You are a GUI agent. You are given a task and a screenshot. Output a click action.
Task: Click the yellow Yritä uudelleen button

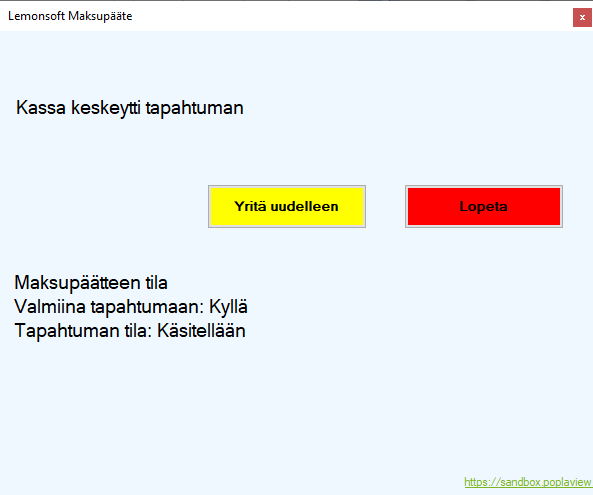tap(287, 206)
